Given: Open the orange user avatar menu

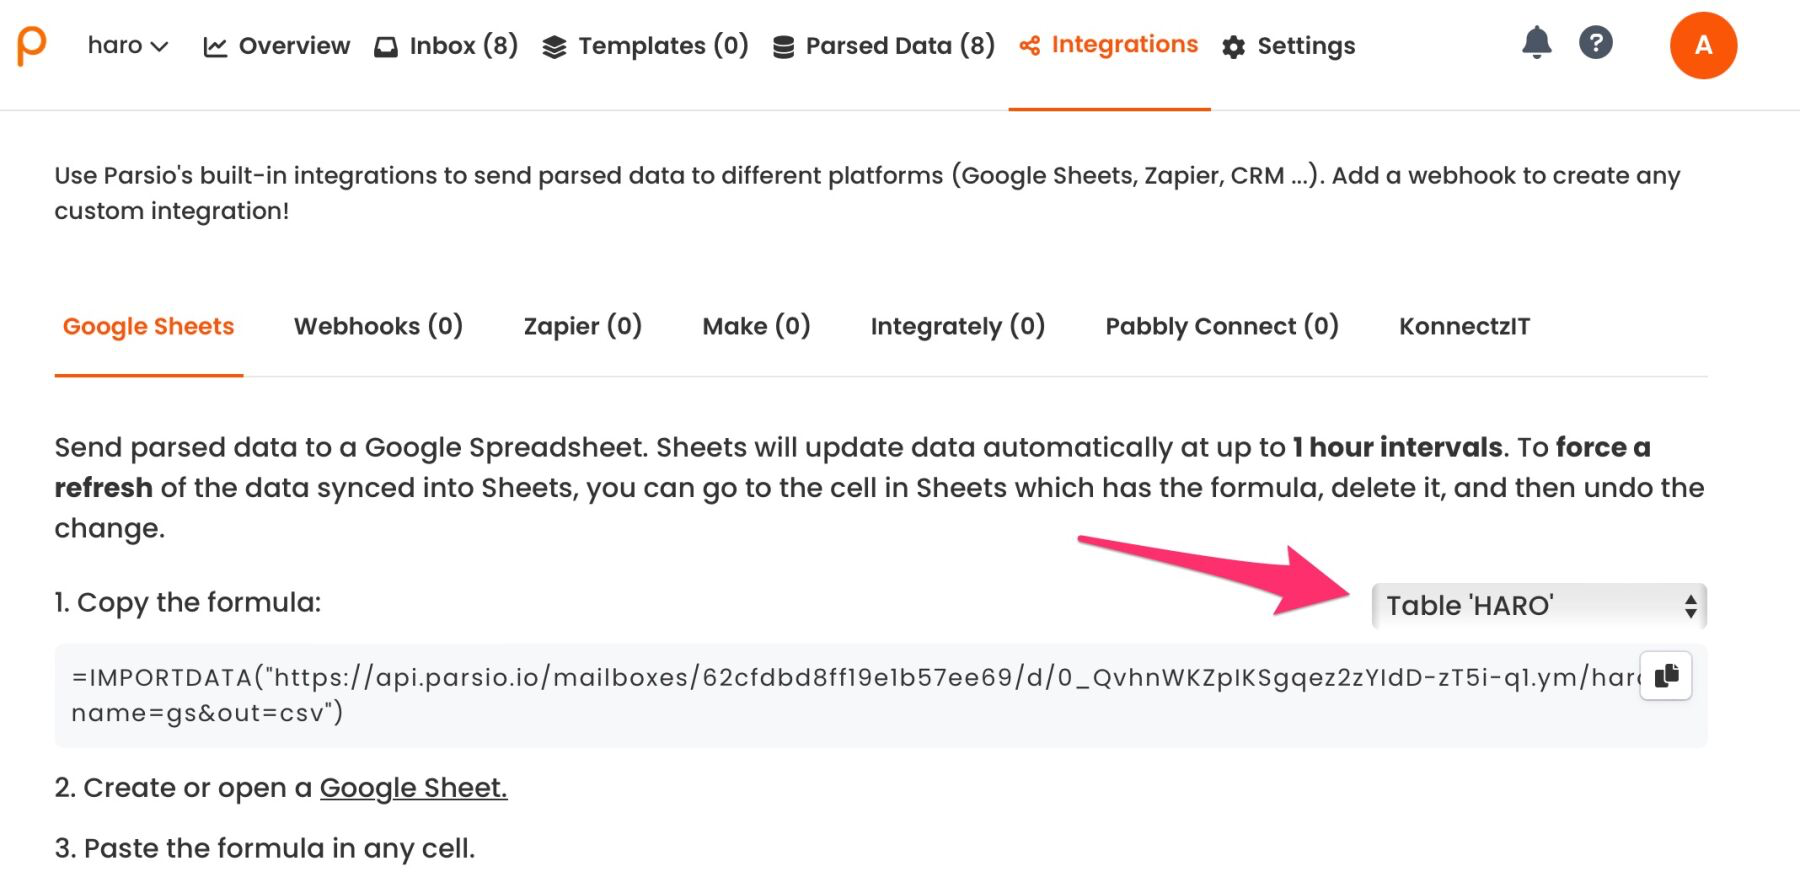Looking at the screenshot, I should pos(1703,46).
